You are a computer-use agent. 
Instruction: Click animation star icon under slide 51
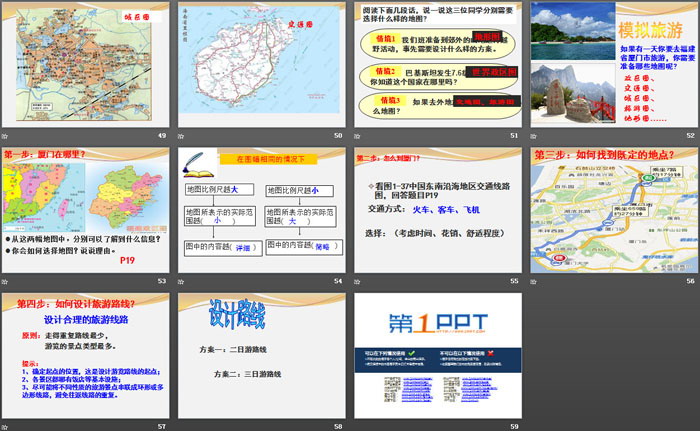point(357,136)
